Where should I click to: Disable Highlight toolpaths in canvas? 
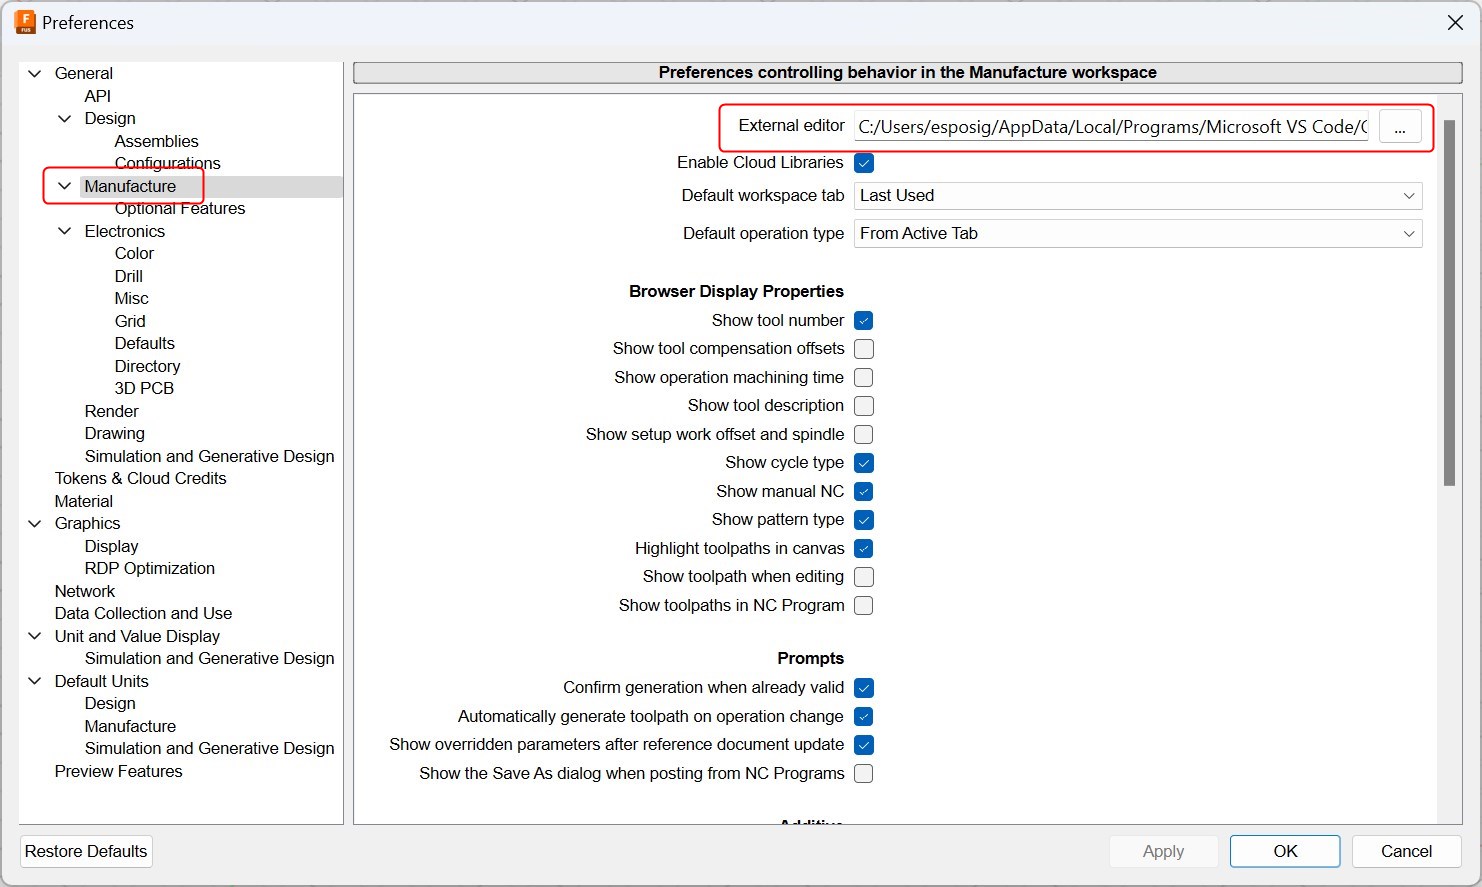tap(864, 549)
